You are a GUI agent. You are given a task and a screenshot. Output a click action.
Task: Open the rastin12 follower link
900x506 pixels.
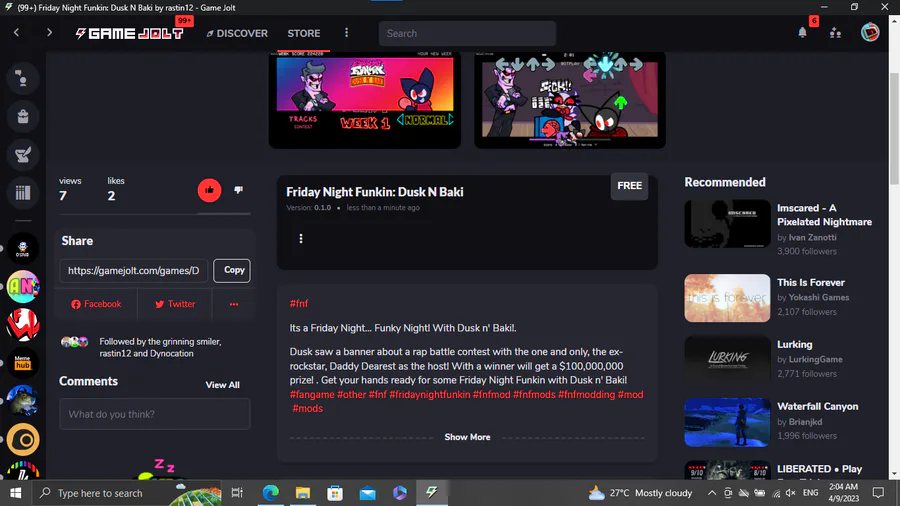coord(115,353)
